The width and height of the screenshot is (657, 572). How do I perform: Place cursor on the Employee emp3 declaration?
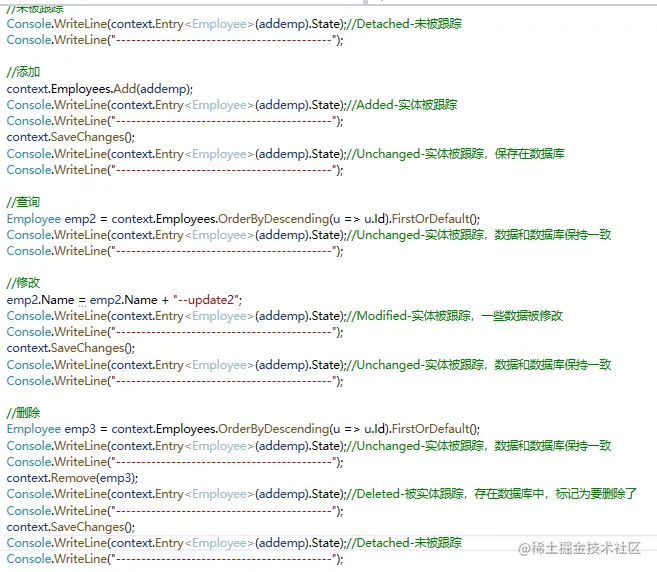(243, 429)
